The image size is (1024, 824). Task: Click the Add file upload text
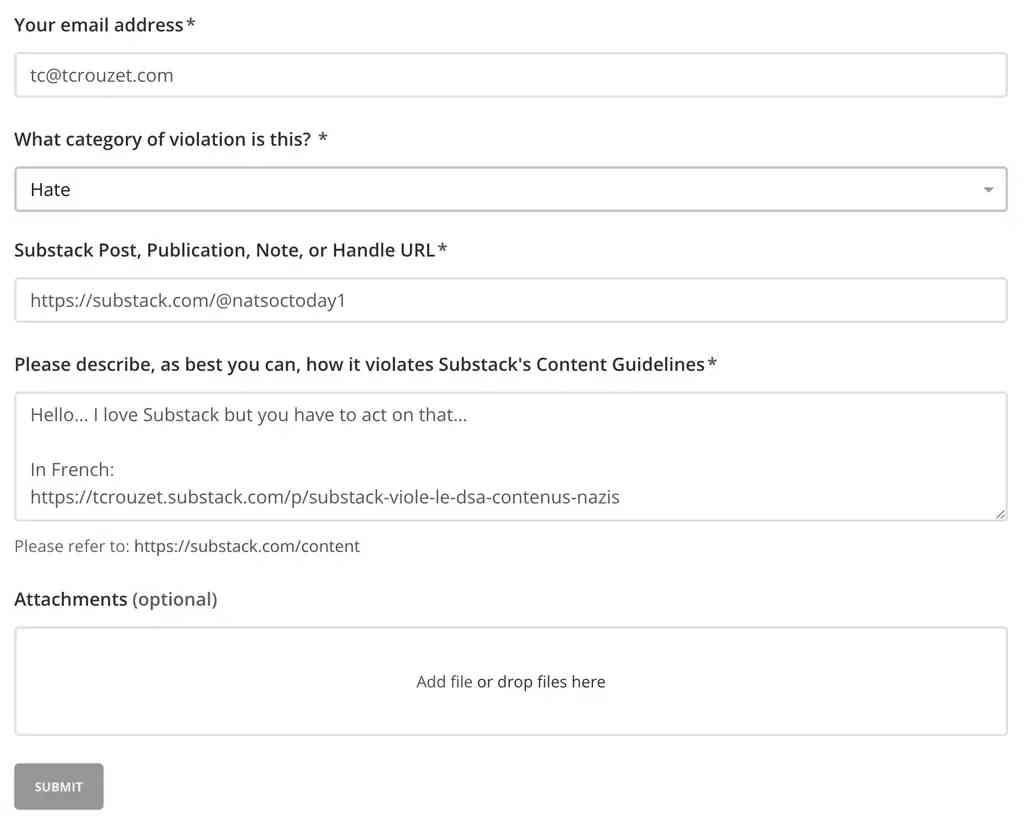(444, 682)
